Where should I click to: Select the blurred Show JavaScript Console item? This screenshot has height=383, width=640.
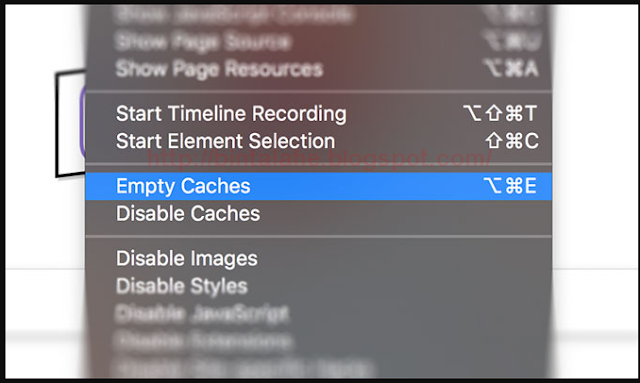318,15
